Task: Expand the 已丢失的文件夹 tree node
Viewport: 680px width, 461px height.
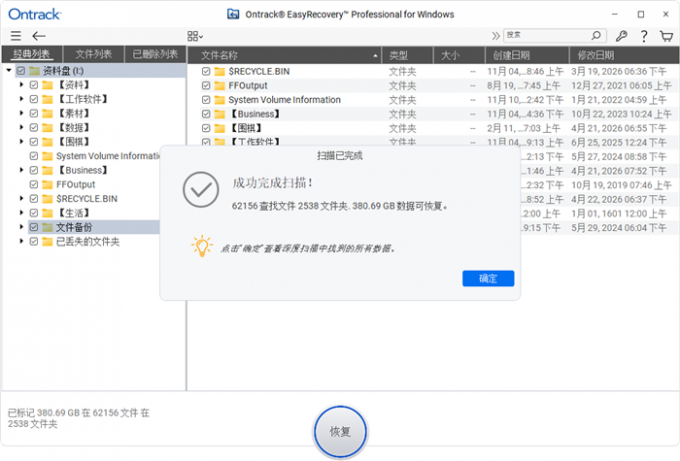Action: (x=21, y=241)
